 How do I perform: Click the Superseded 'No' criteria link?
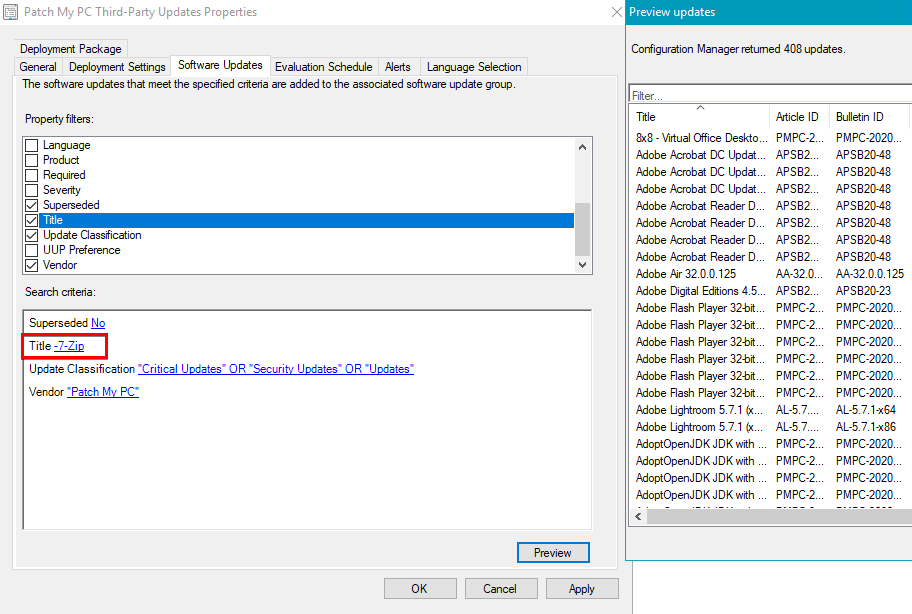(x=98, y=323)
